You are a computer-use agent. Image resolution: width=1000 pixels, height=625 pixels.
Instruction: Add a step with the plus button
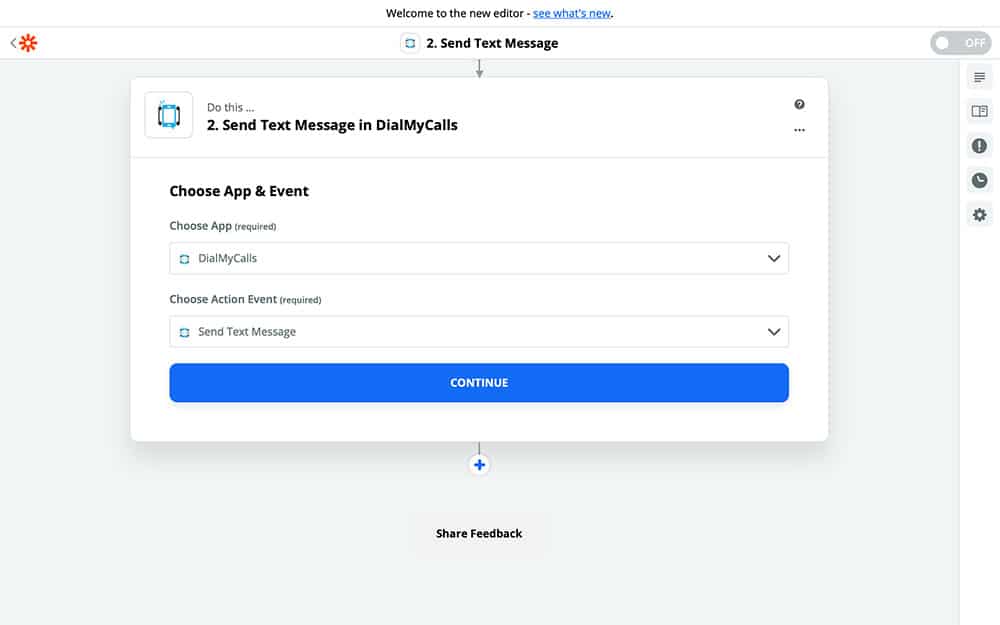(479, 465)
